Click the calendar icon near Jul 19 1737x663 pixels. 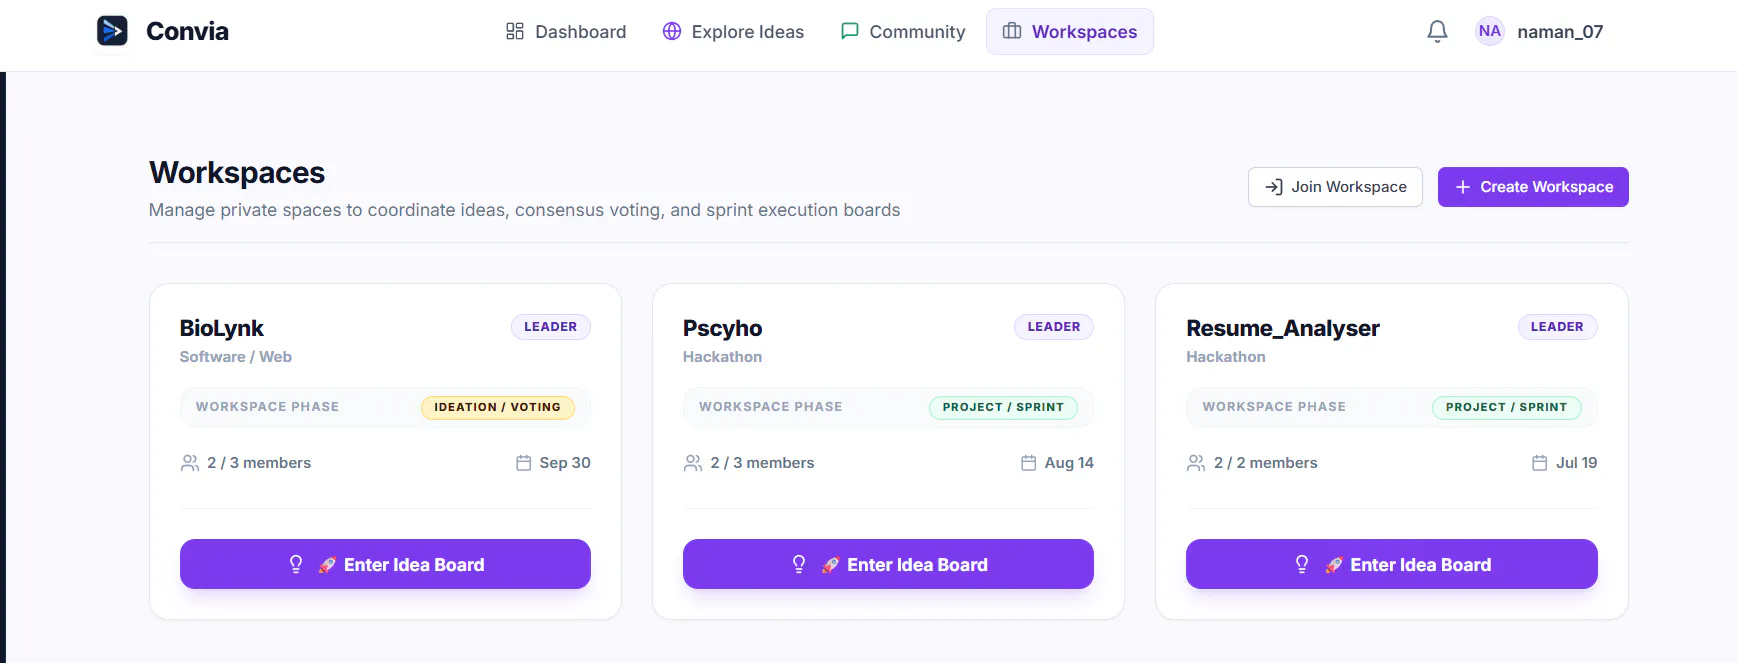[1540, 463]
